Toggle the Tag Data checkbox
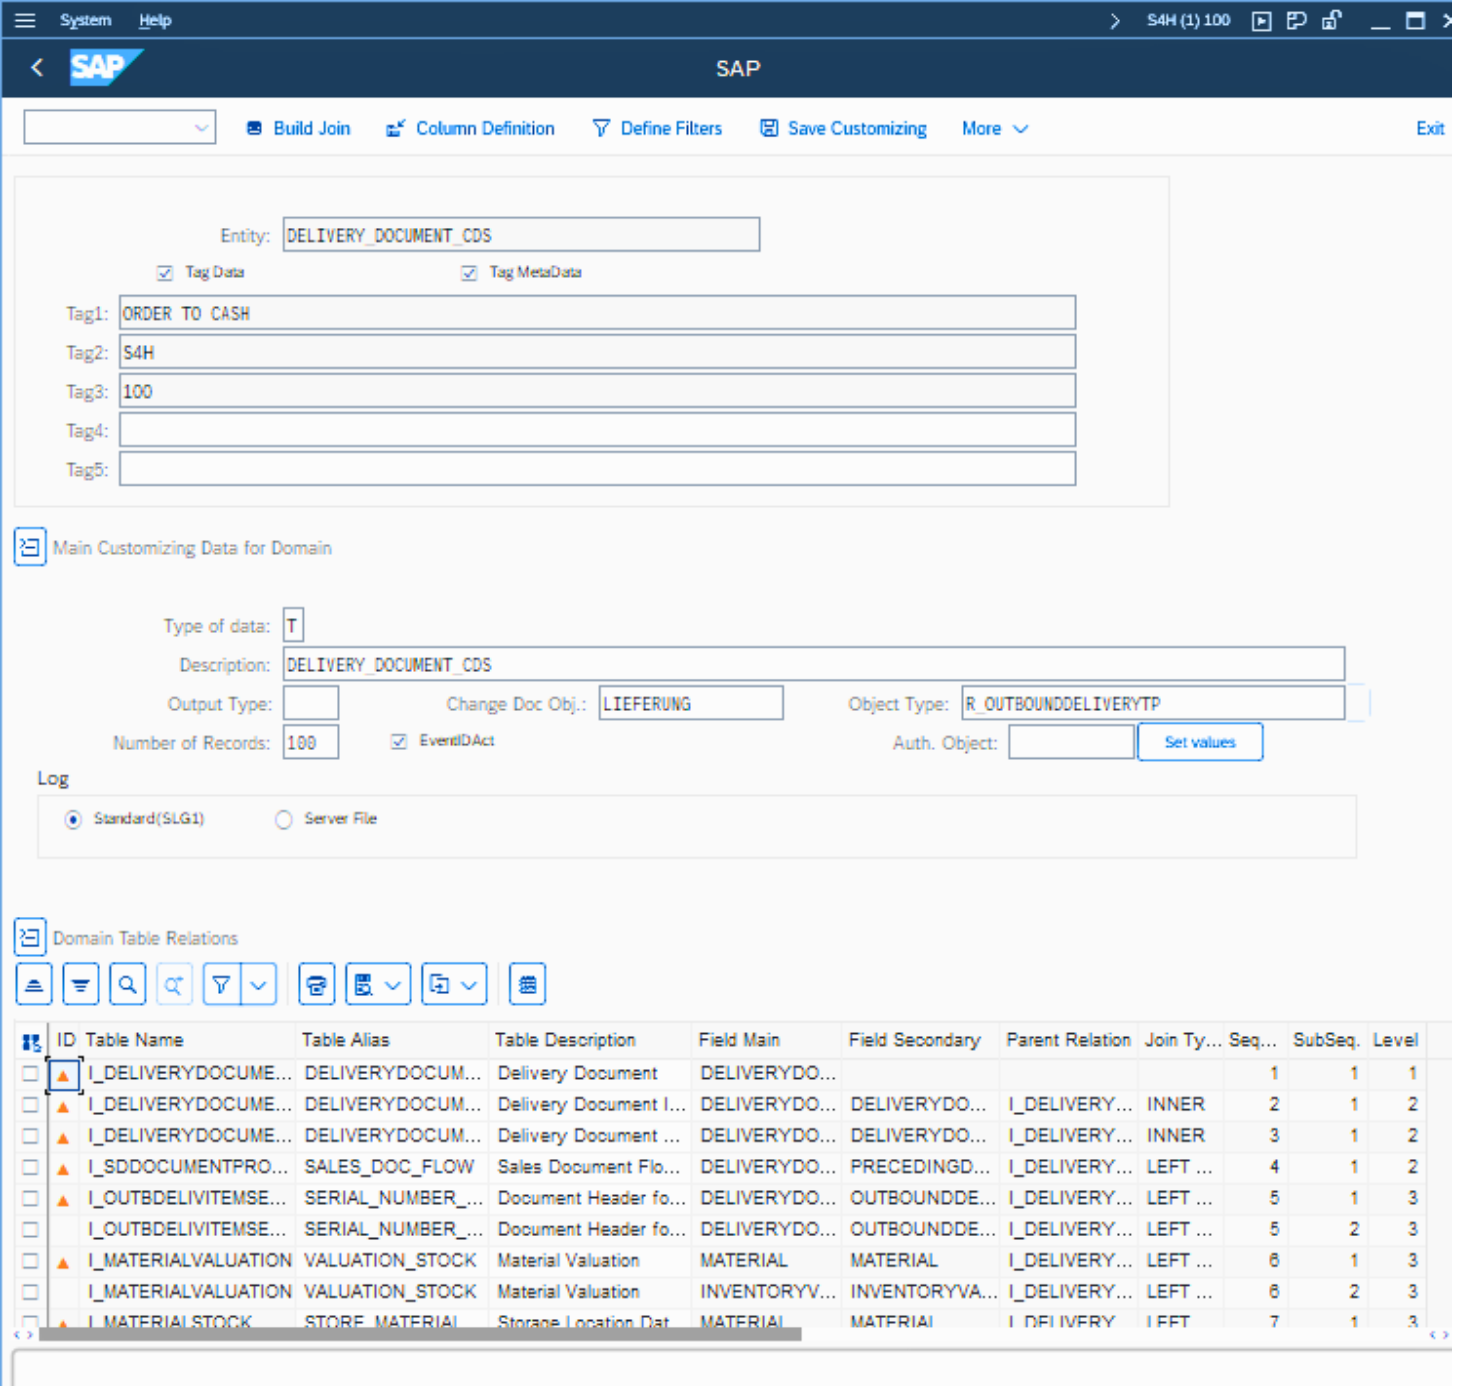 coord(165,273)
